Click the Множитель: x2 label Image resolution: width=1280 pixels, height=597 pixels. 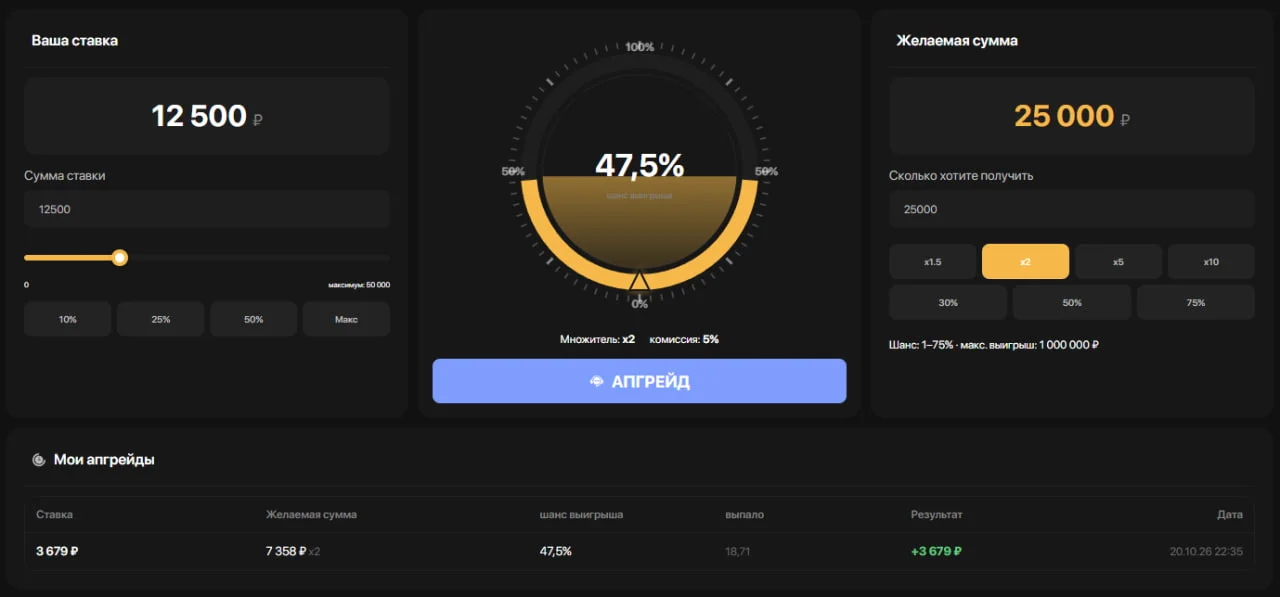[x=598, y=339]
